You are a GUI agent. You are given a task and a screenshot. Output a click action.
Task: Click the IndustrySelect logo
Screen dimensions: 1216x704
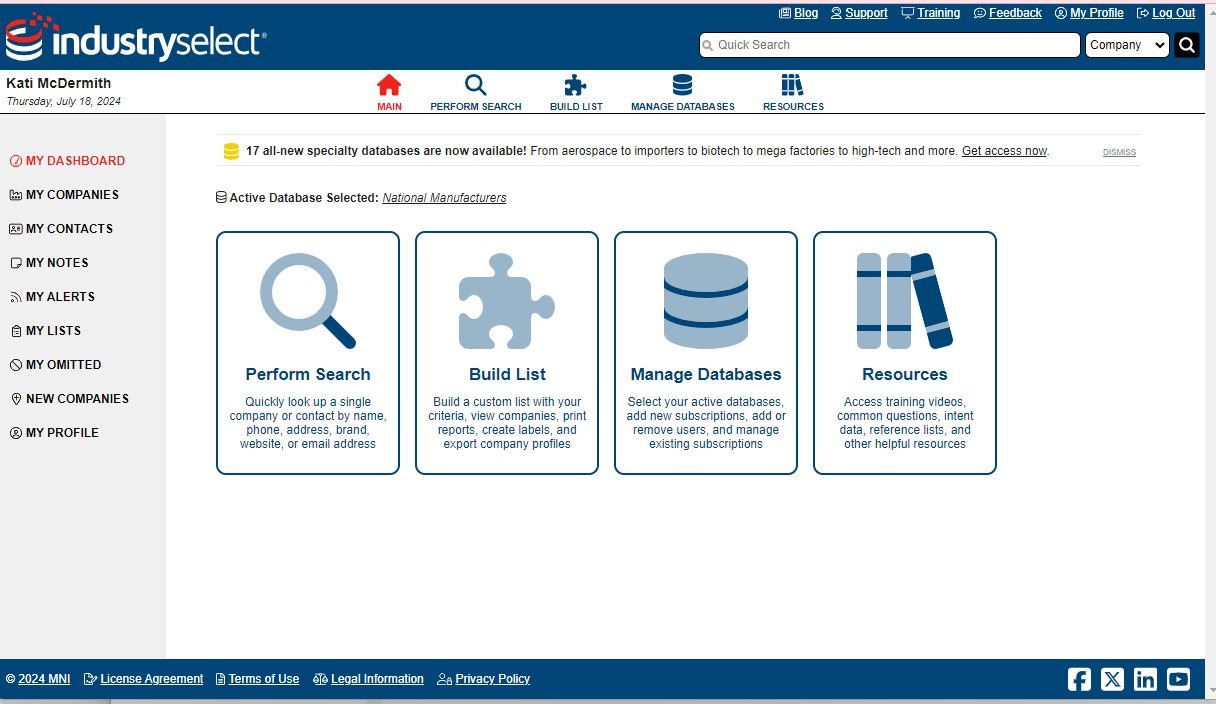tap(135, 38)
